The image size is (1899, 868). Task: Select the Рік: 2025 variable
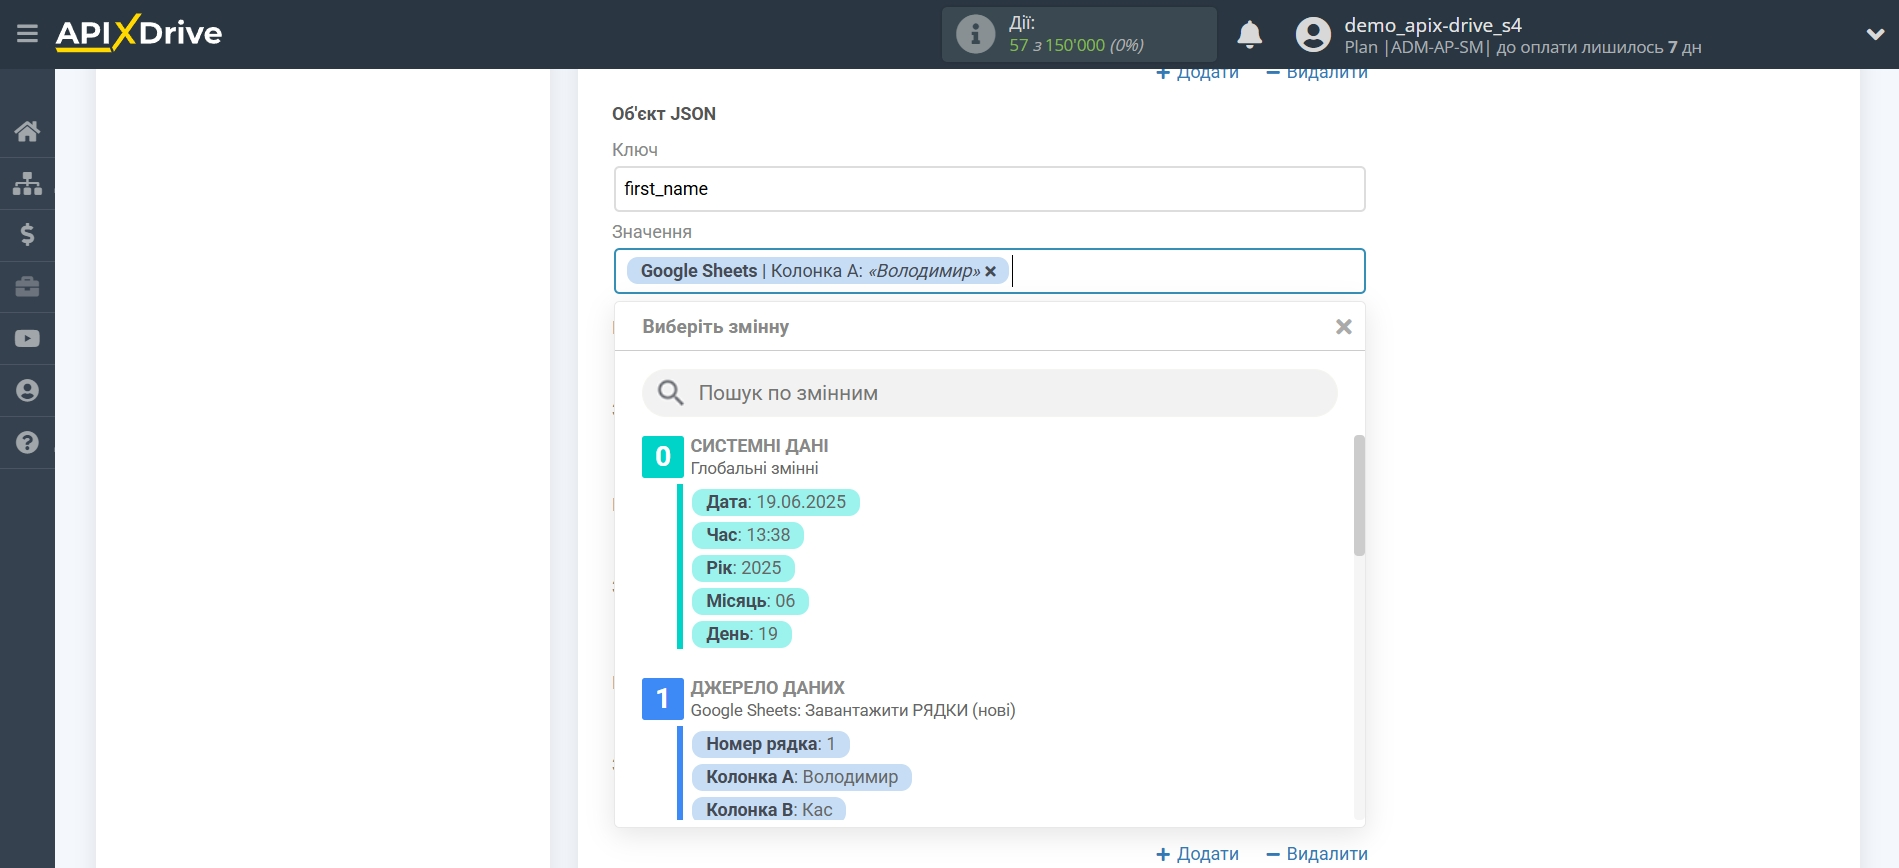coord(743,568)
